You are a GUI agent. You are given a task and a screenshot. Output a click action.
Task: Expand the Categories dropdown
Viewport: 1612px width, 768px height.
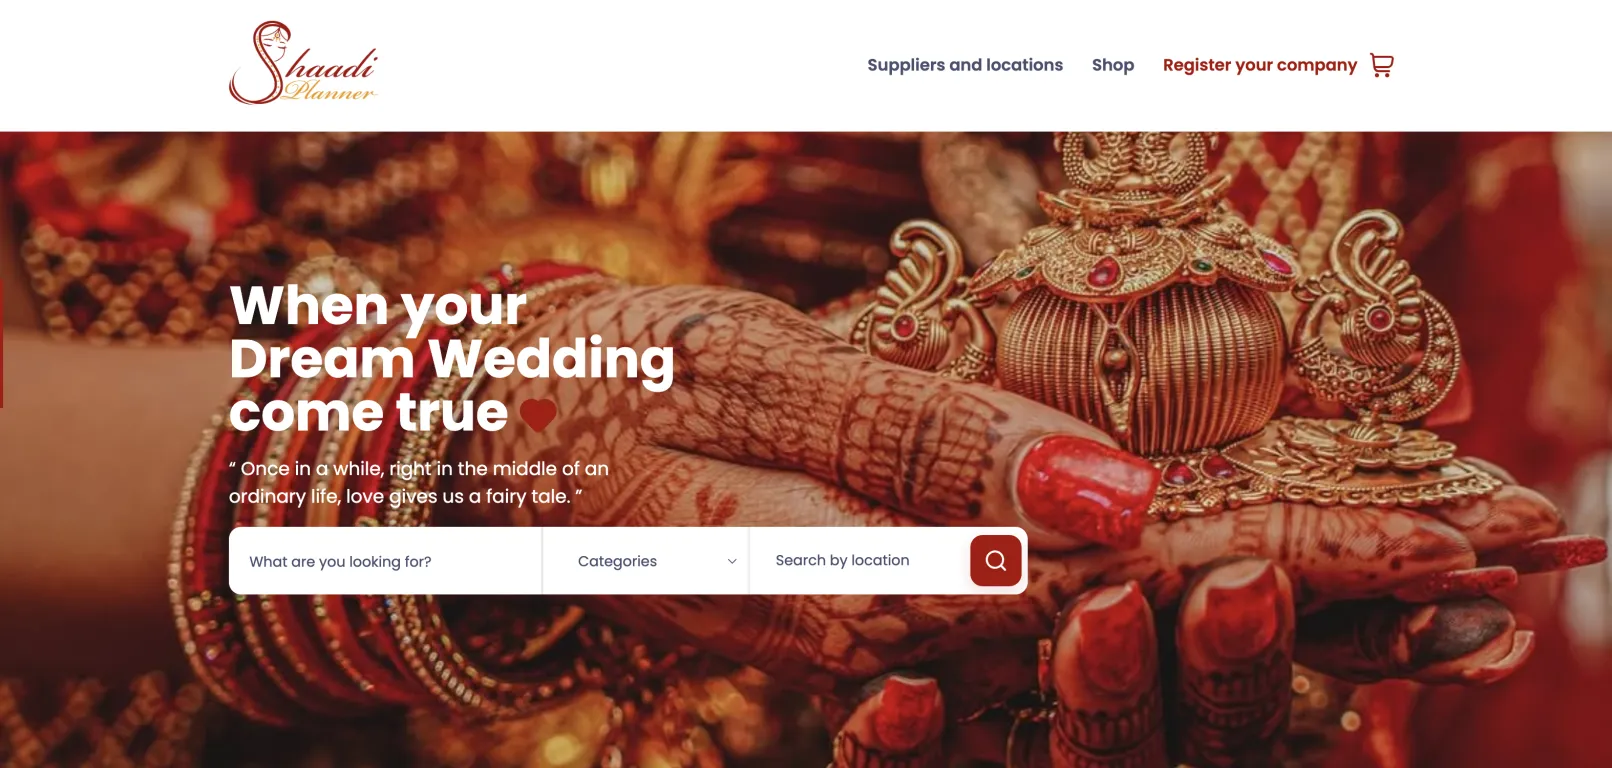point(645,561)
